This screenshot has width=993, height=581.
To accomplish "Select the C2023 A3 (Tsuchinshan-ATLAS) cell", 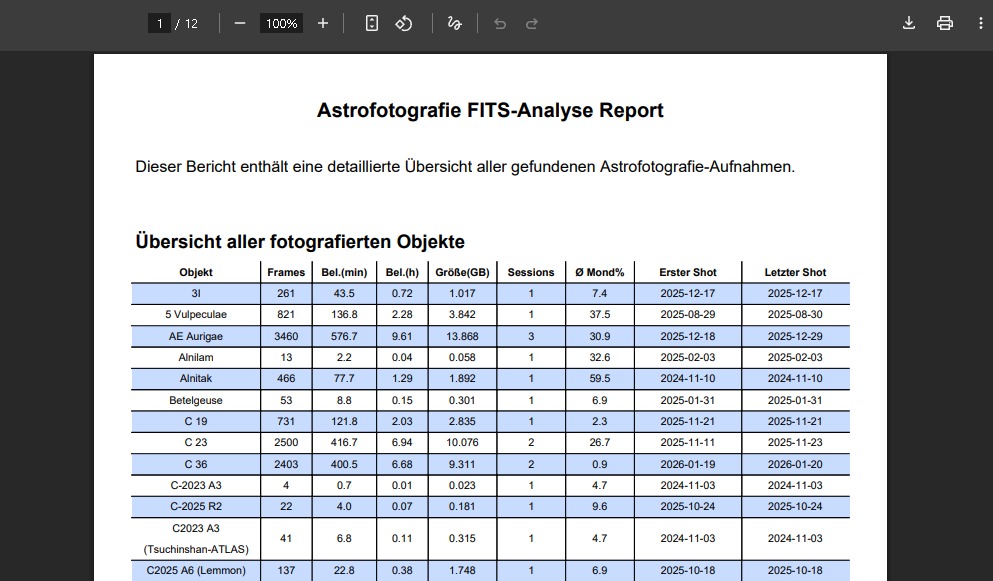I will pos(196,539).
